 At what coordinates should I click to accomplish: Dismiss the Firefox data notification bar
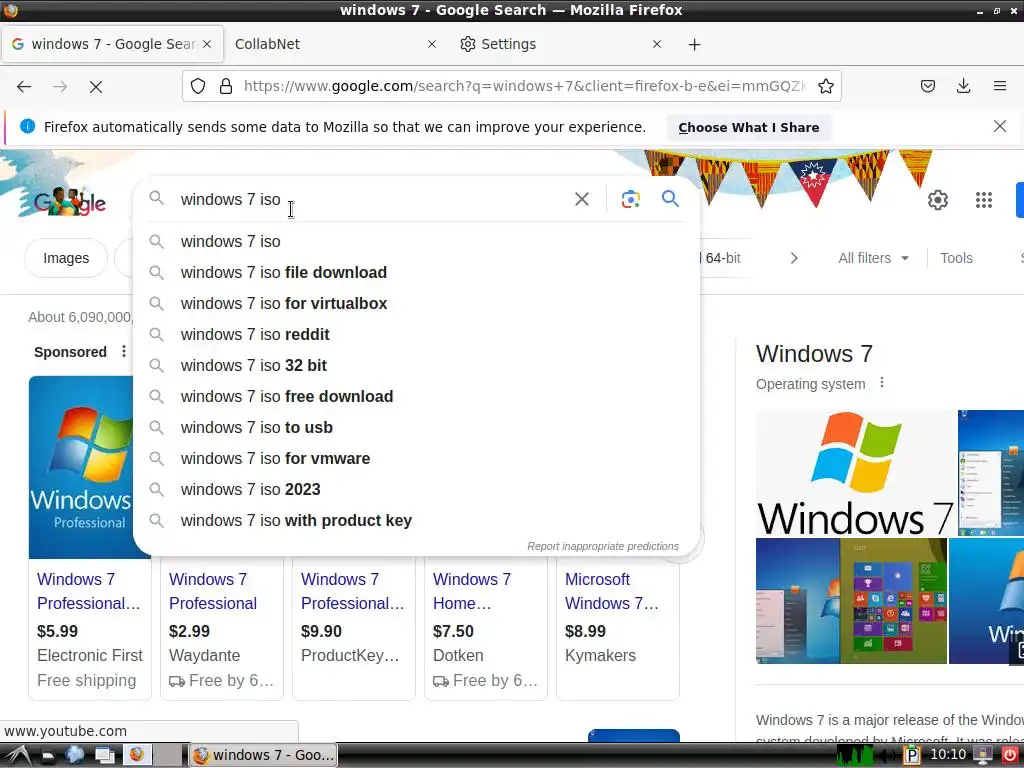pyautogui.click(x=1000, y=127)
